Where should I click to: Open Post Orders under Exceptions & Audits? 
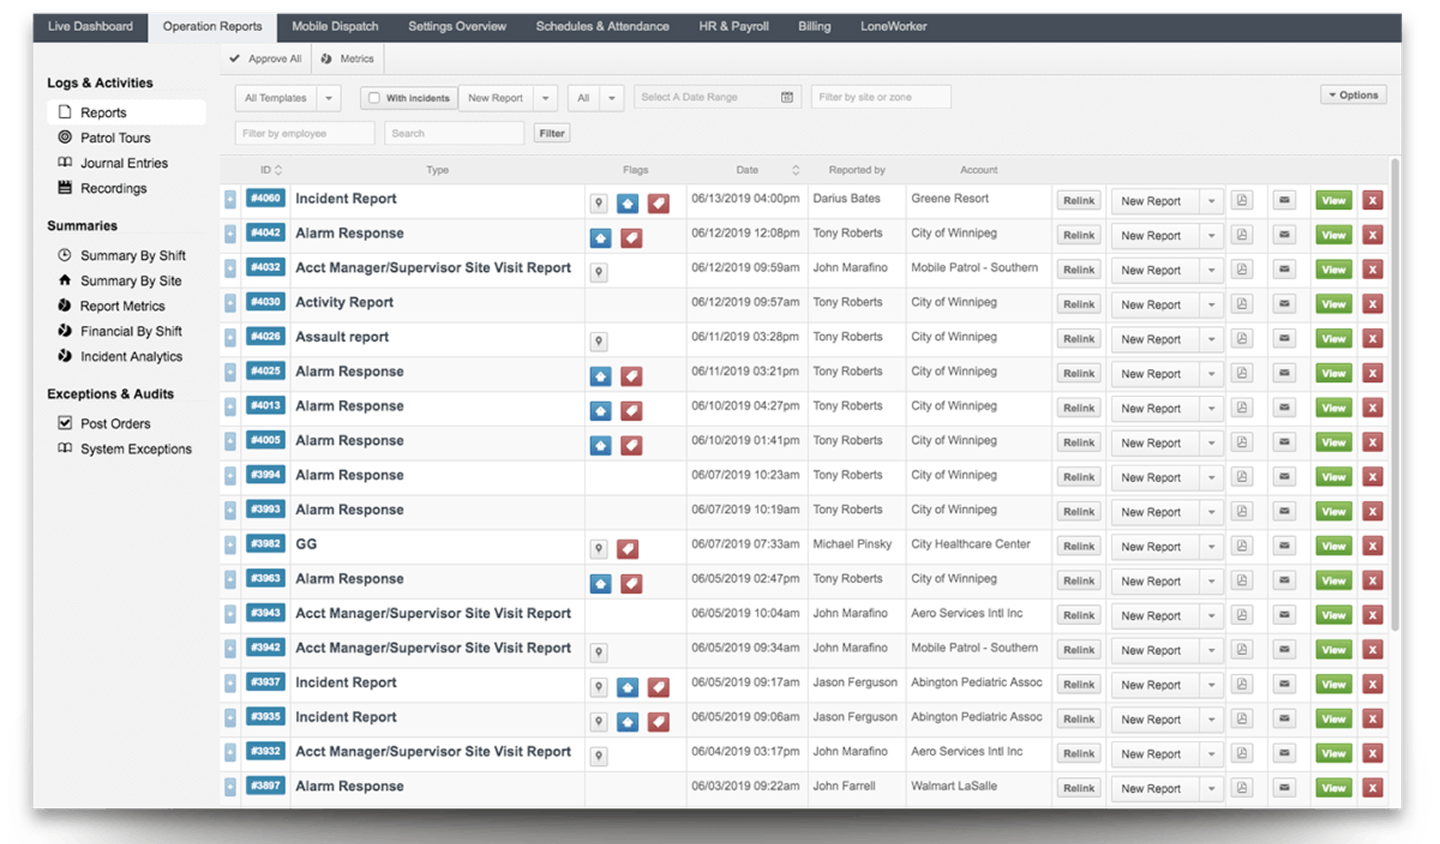tap(115, 424)
